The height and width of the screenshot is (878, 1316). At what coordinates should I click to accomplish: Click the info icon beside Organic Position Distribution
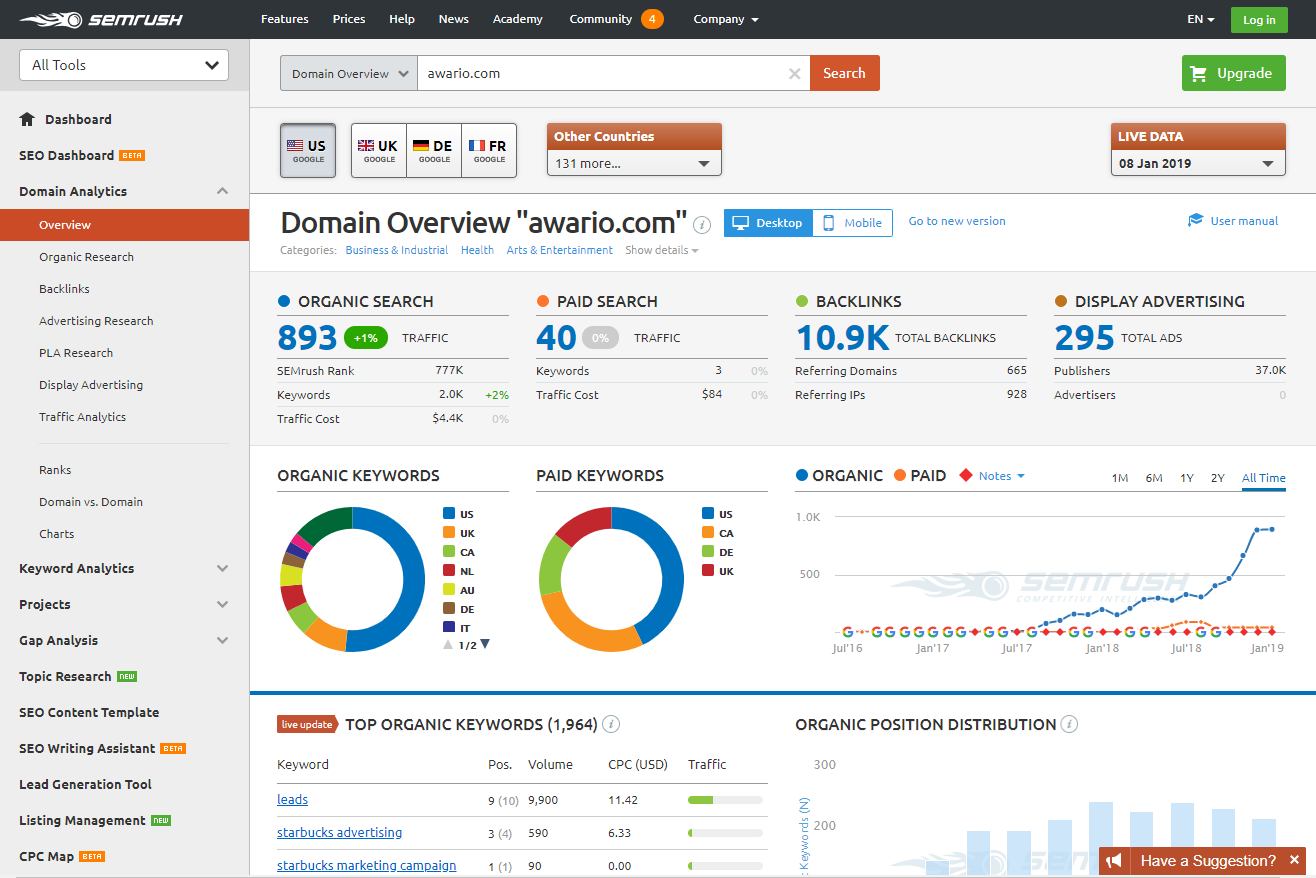tap(1069, 724)
